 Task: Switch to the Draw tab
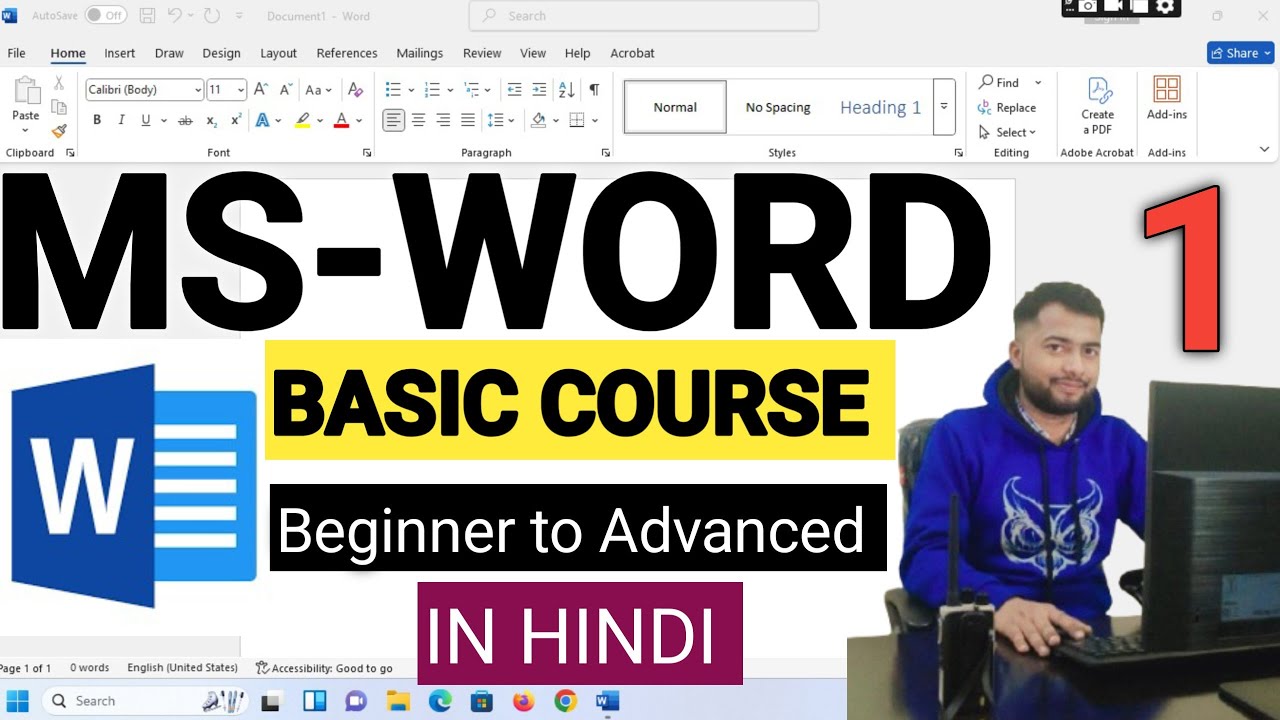click(169, 53)
